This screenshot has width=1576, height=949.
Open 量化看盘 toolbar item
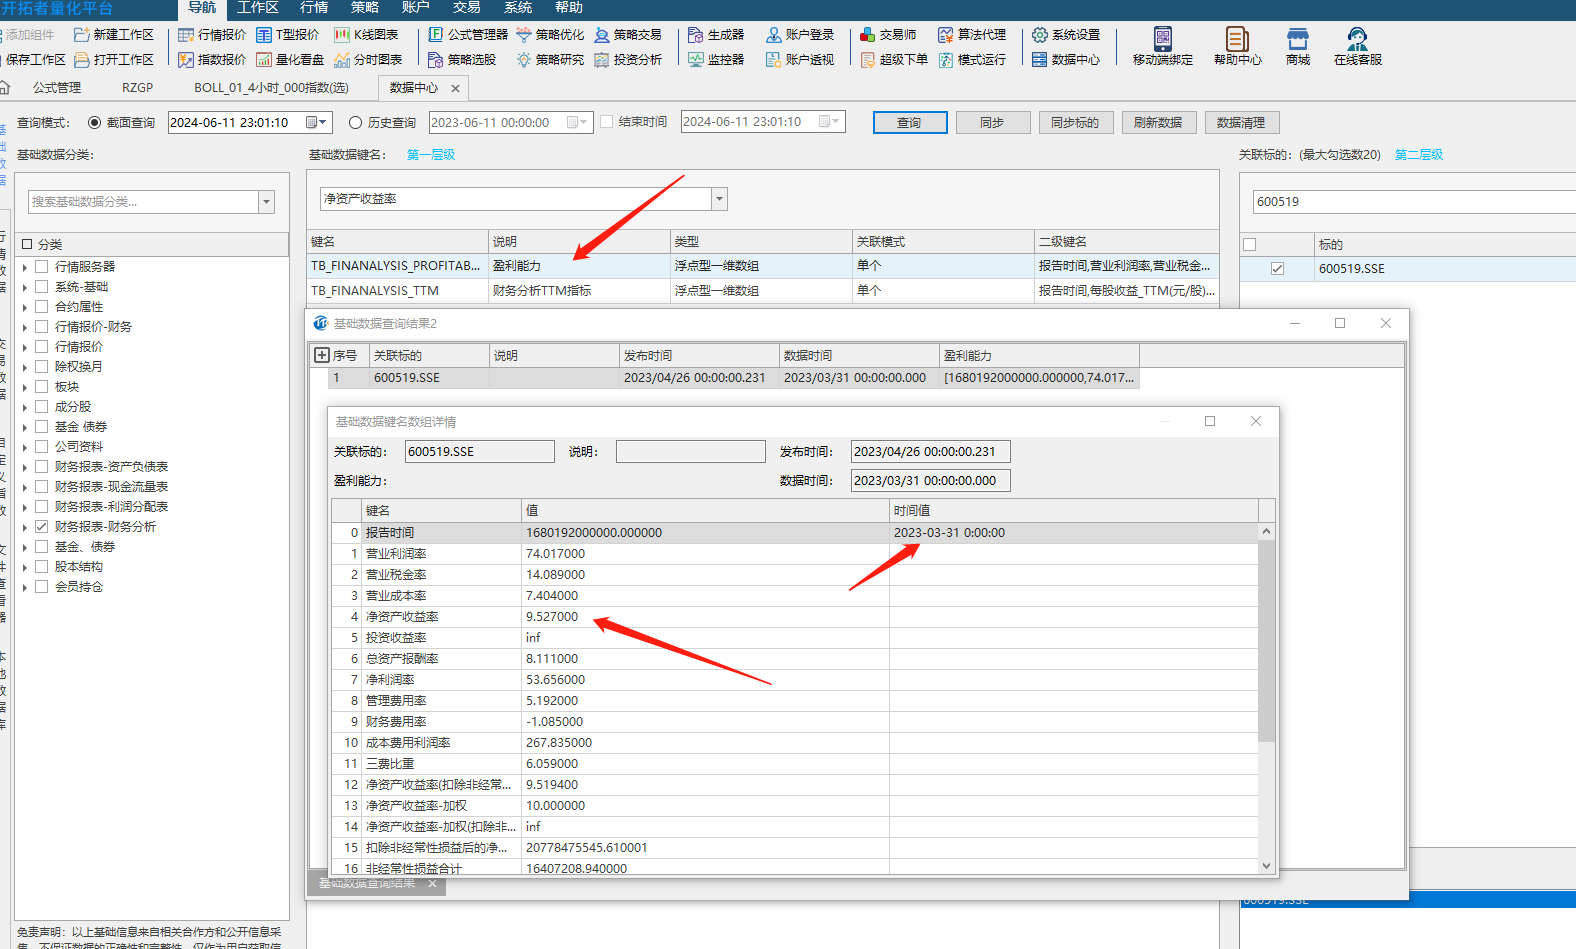(x=290, y=60)
